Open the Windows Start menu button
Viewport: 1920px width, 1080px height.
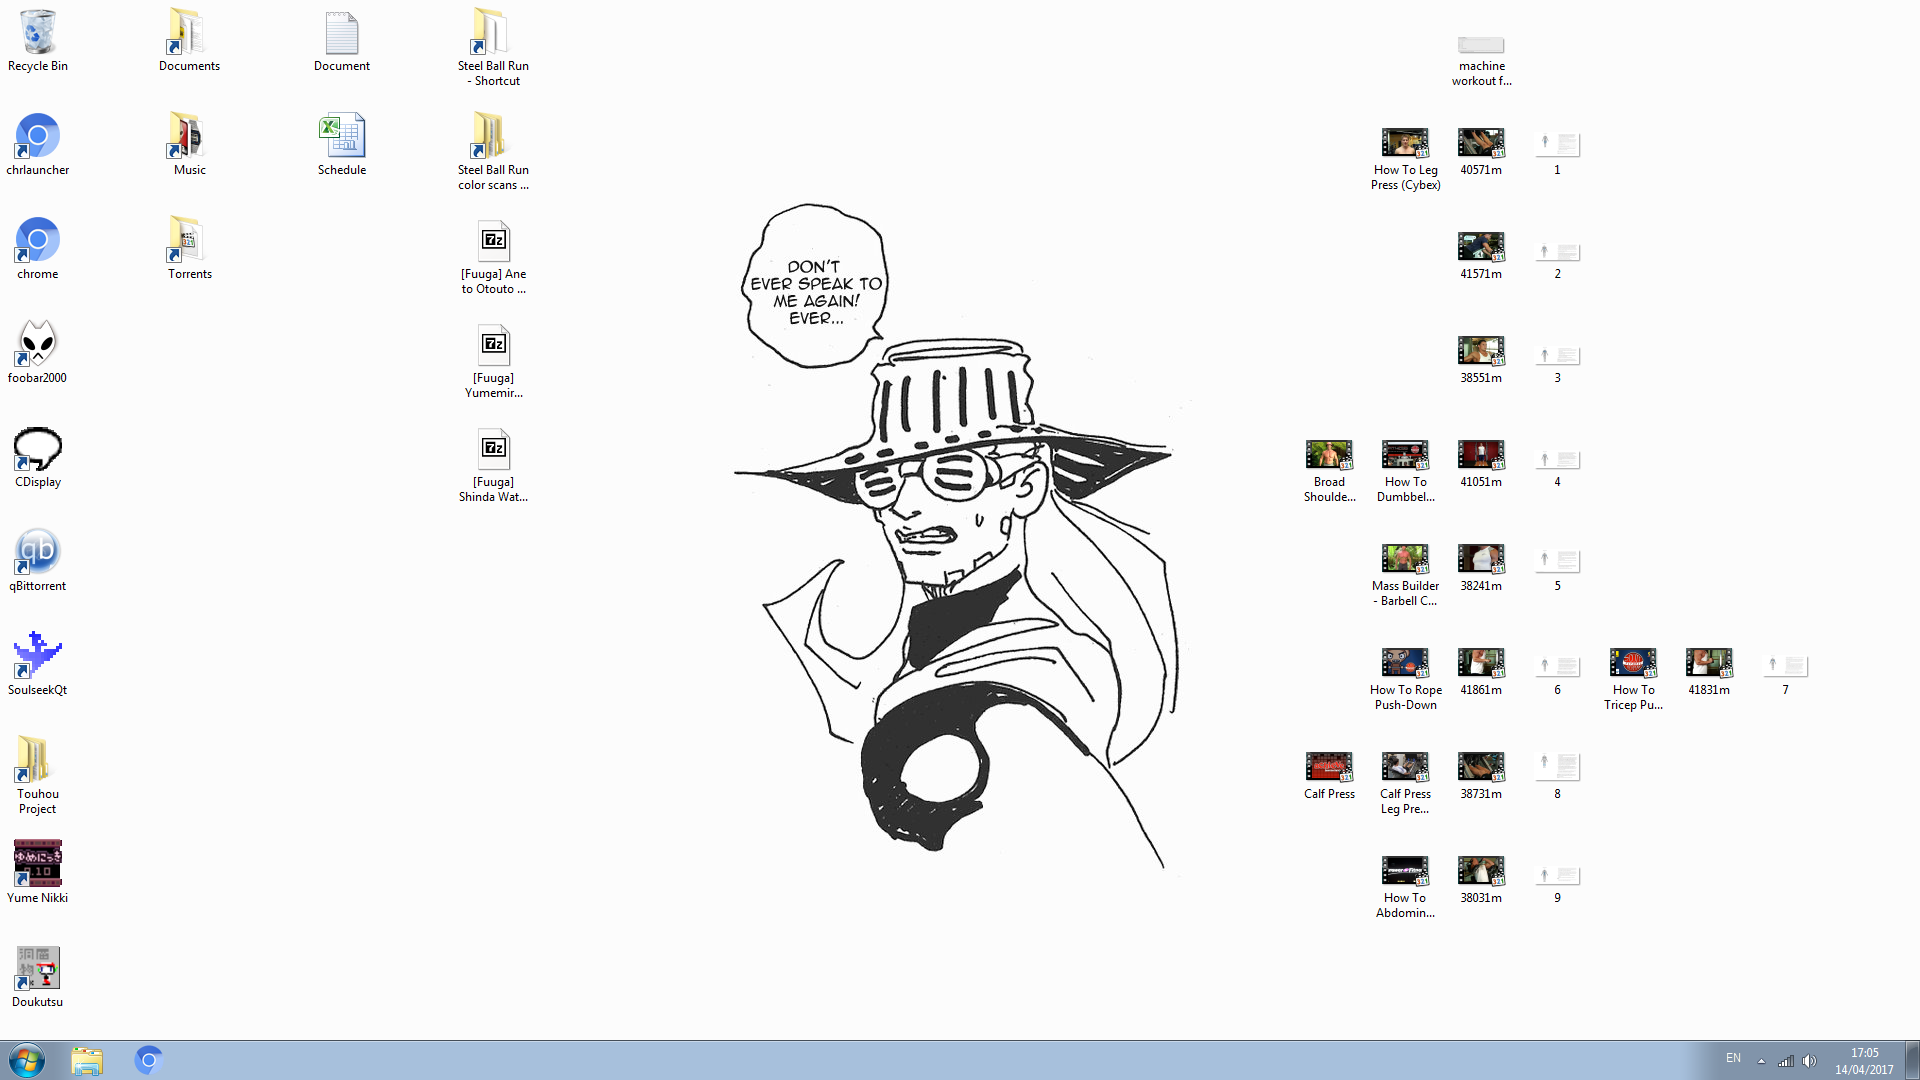pos(27,1060)
